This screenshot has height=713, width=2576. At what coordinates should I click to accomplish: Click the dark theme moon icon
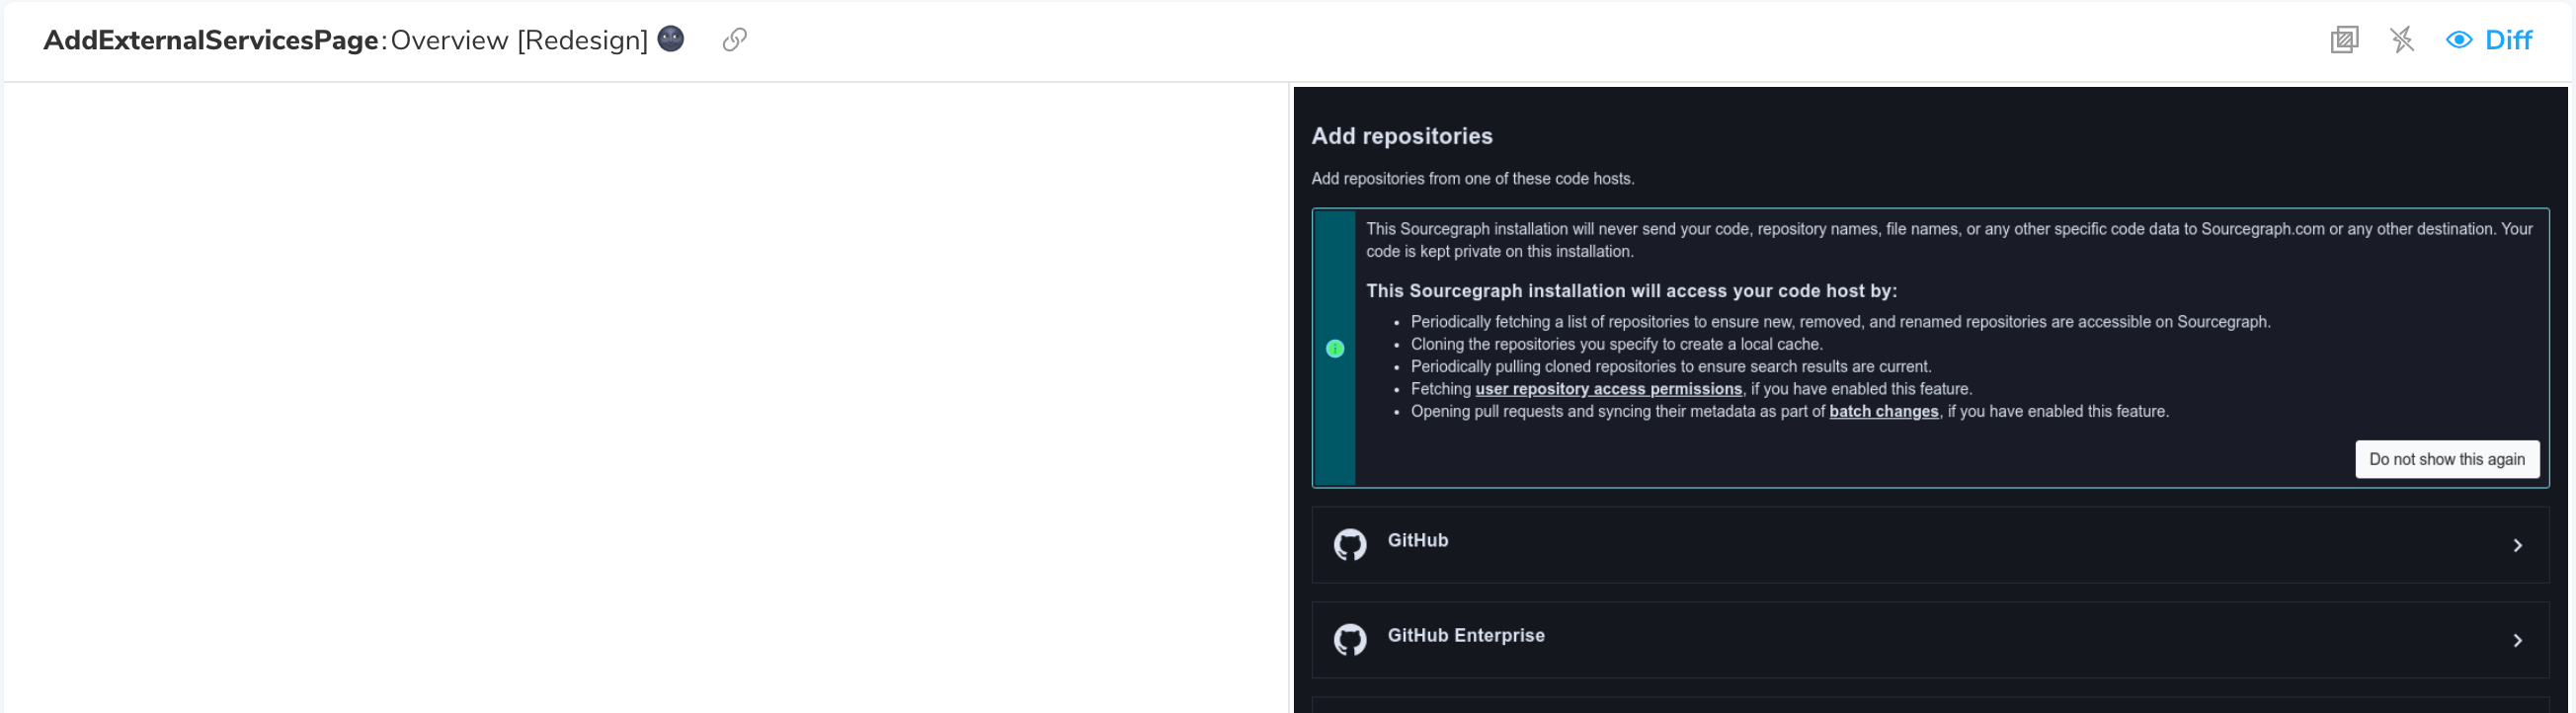click(x=671, y=38)
